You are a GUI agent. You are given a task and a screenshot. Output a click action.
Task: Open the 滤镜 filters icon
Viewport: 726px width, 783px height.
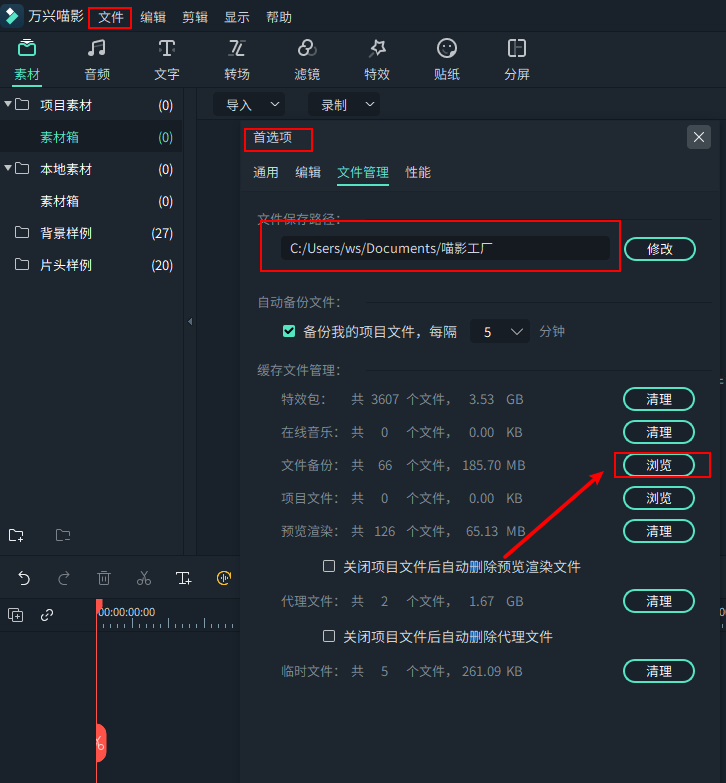coord(307,48)
